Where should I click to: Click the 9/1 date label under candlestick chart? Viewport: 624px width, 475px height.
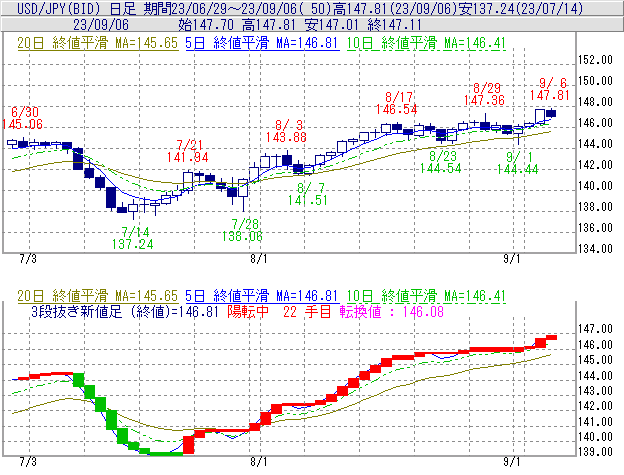(512, 259)
